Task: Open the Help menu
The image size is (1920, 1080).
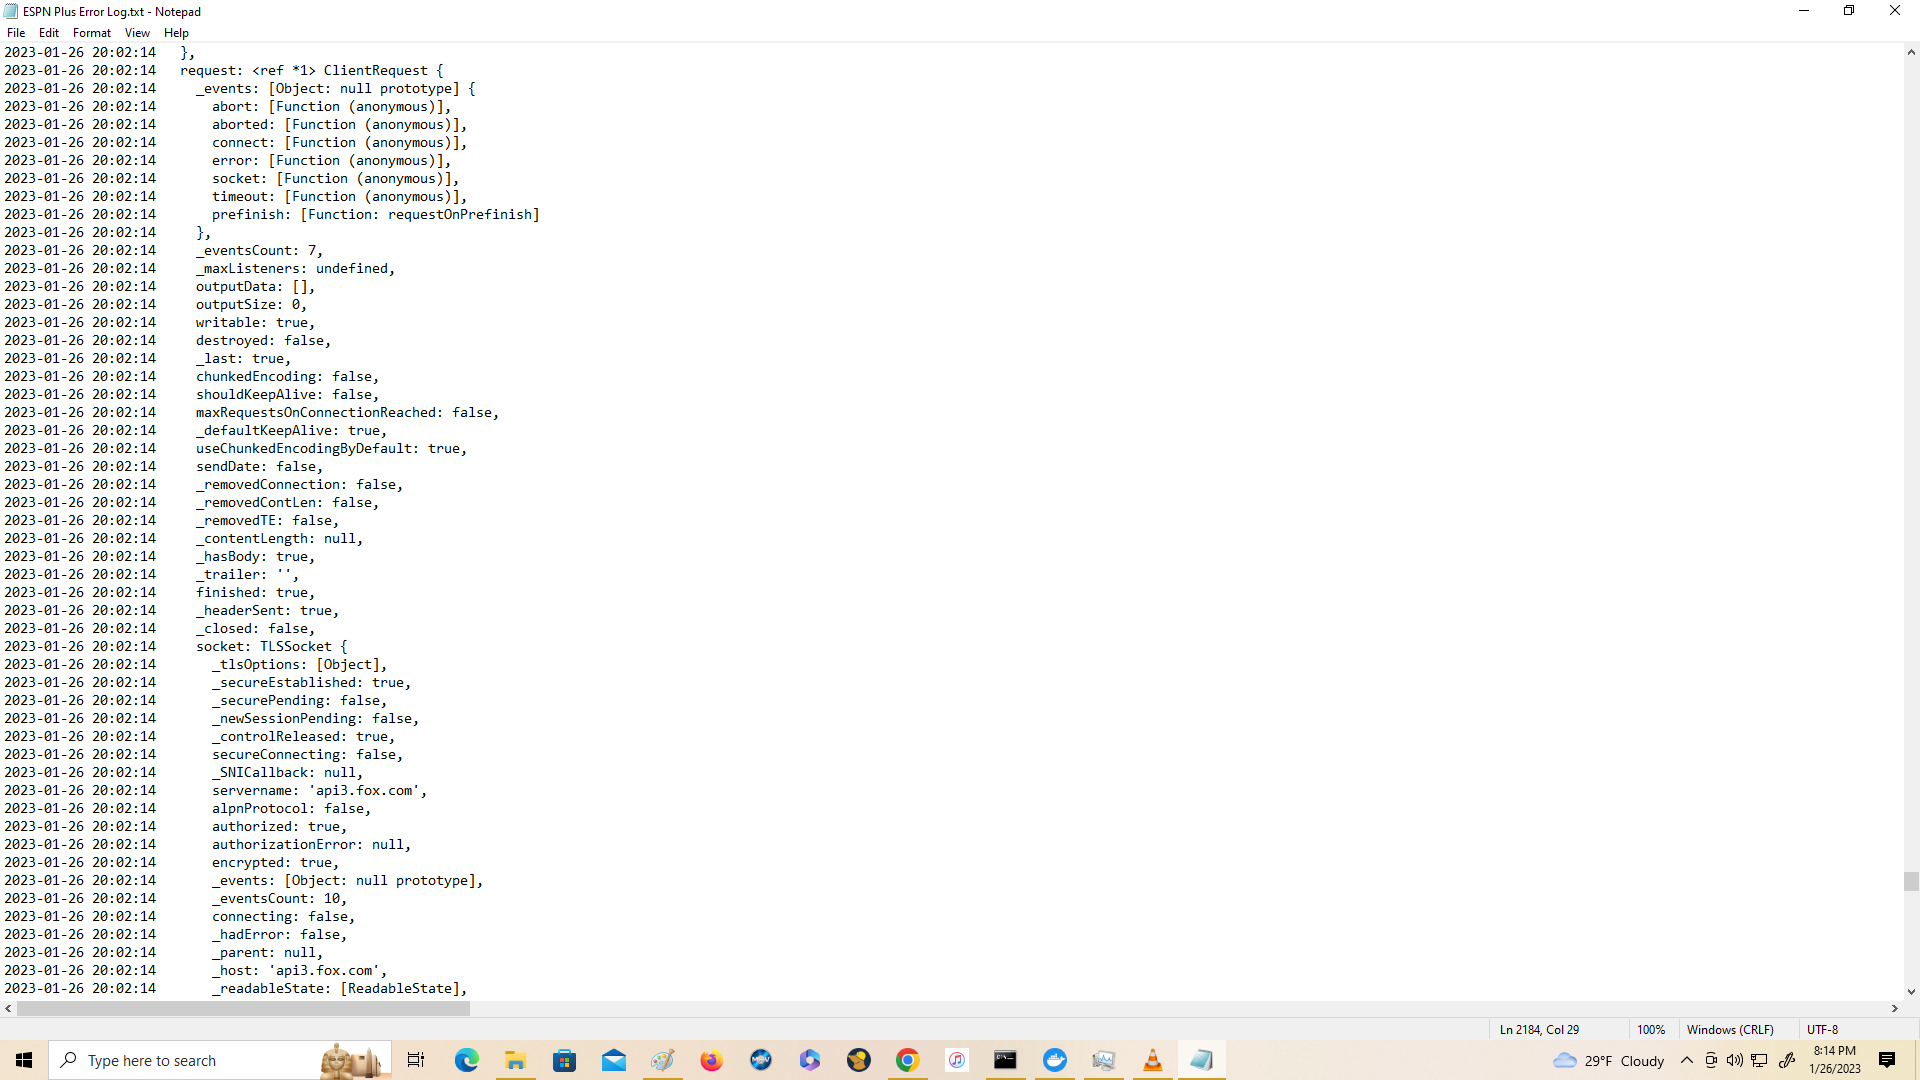Action: 176,33
